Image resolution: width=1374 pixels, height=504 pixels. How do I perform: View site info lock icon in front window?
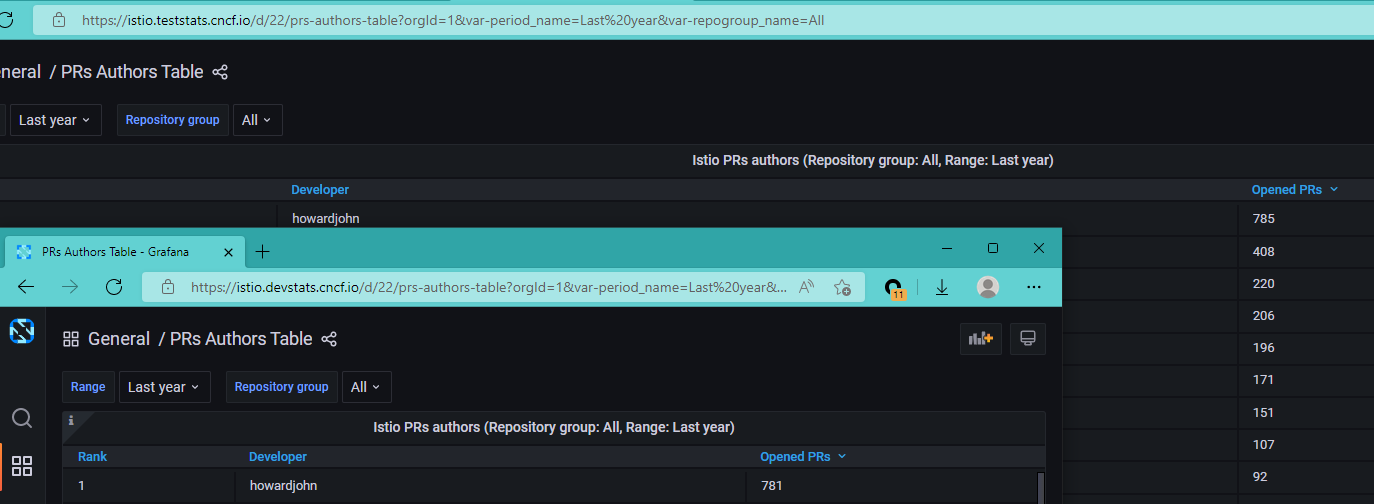point(169,287)
